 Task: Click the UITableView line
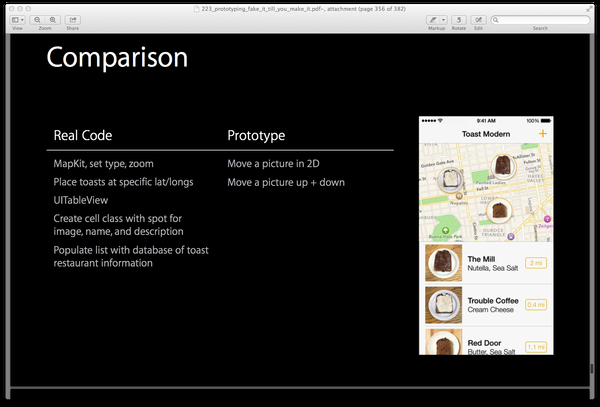pos(81,200)
